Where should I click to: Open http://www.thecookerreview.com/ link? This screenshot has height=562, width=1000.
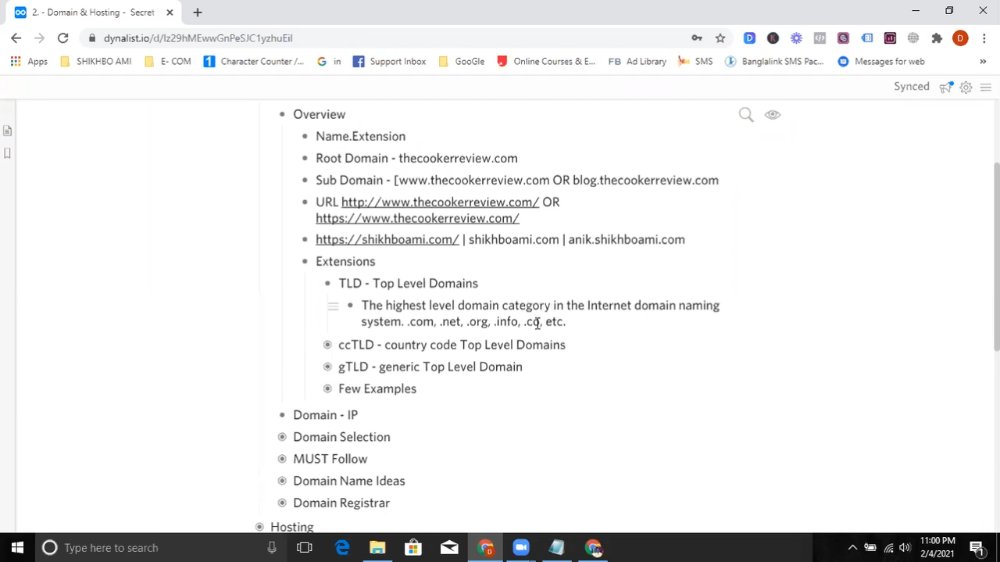(440, 202)
